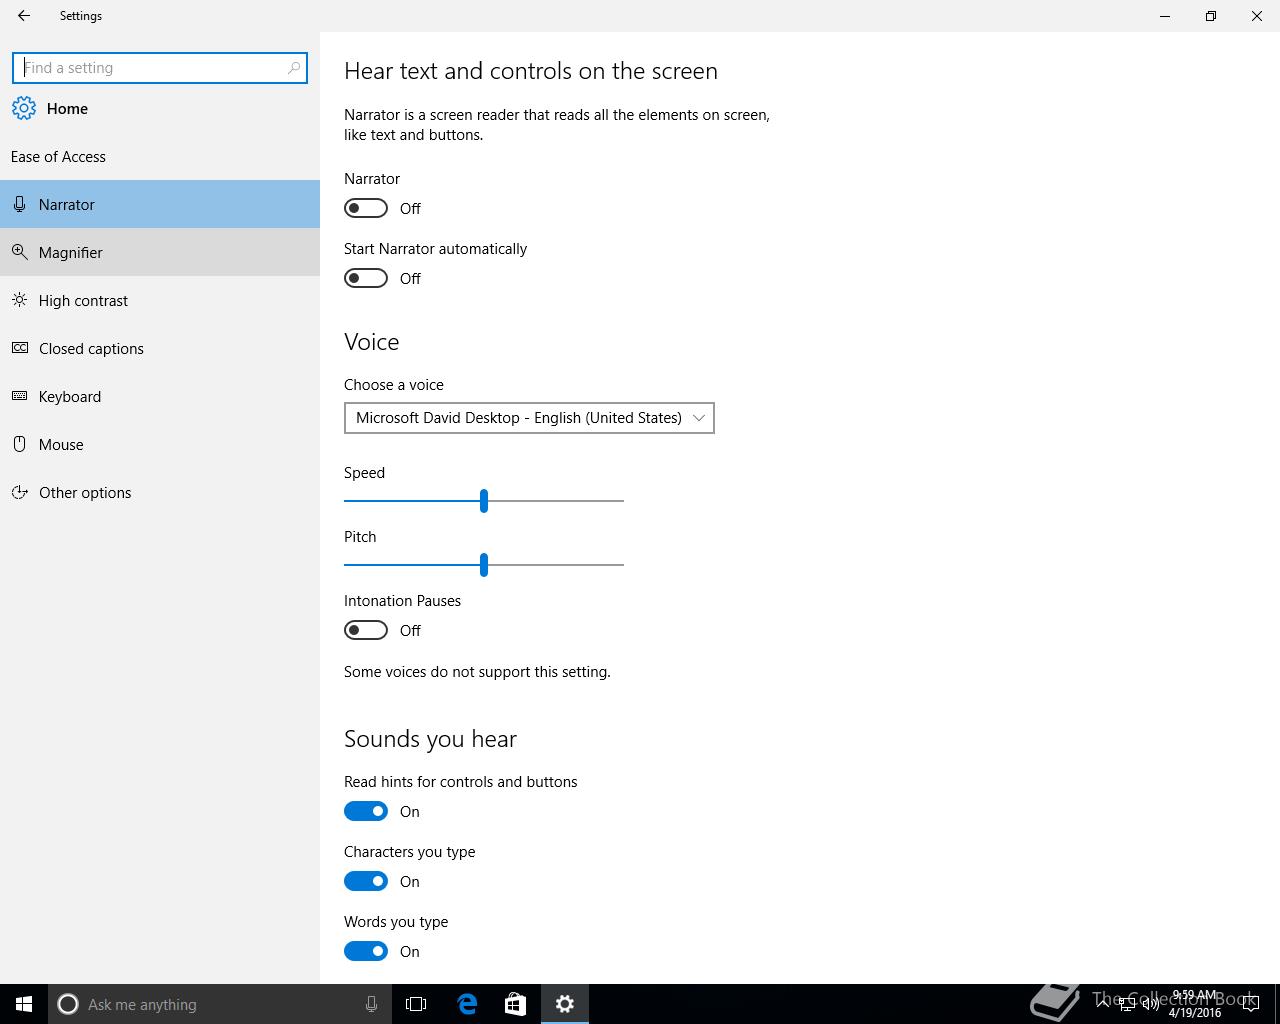Screen dimensions: 1280x1024
Task: Click the Keyboard icon in sidebar
Action: 19,396
